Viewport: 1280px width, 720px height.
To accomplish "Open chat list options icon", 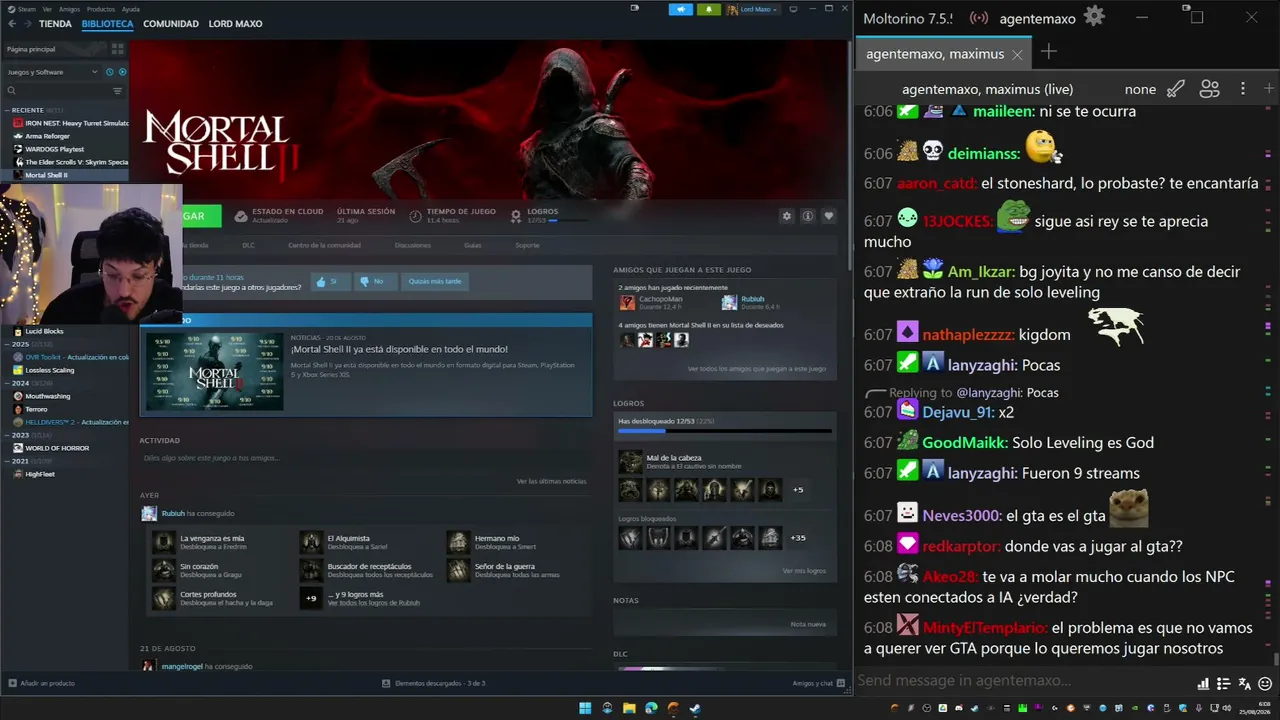I will [1223, 684].
